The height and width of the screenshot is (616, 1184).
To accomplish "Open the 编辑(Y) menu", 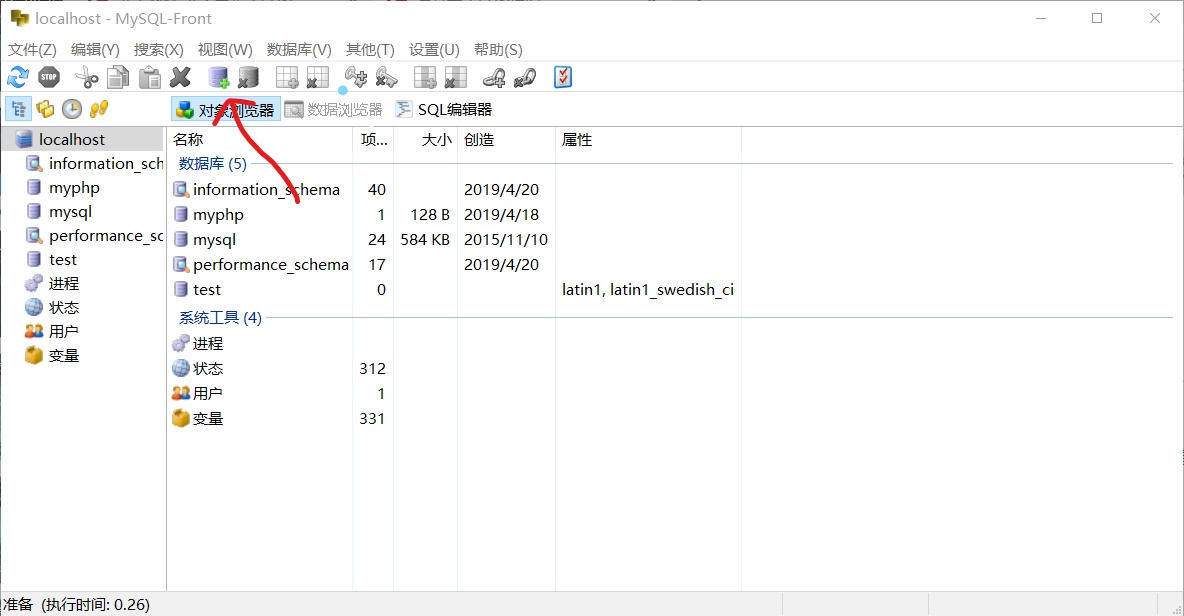I will coord(95,50).
